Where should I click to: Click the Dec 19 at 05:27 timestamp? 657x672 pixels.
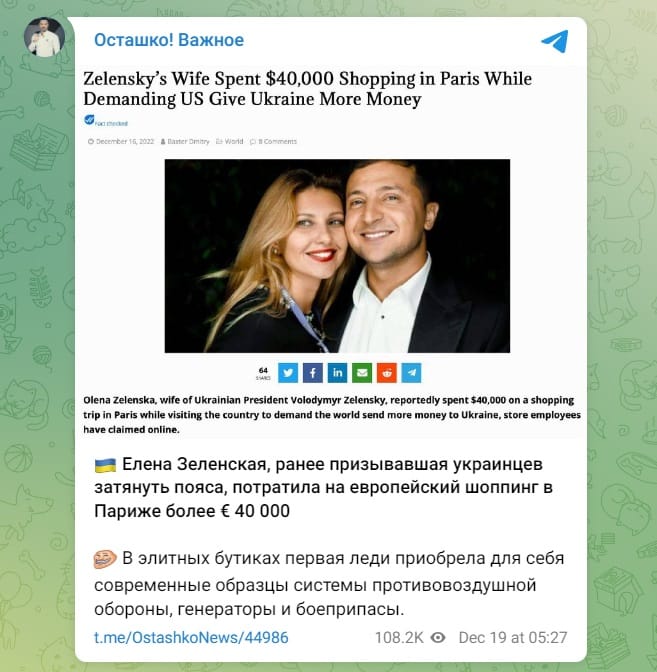[513, 638]
